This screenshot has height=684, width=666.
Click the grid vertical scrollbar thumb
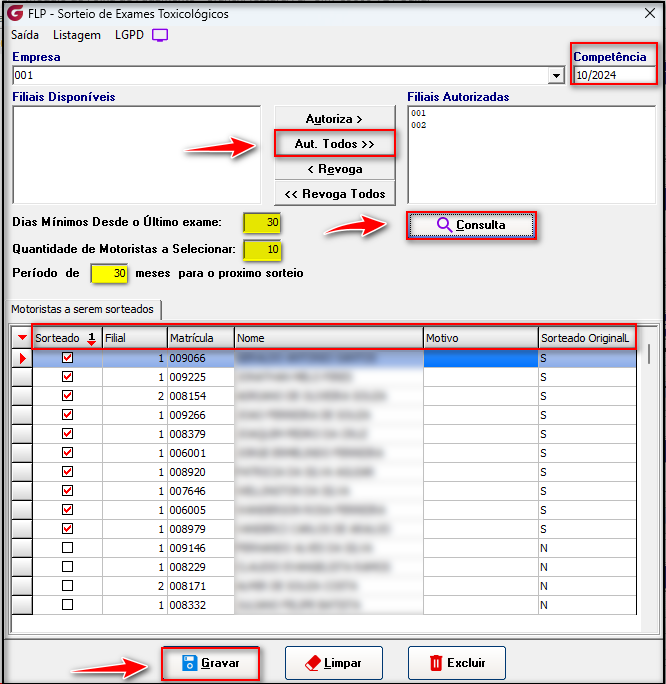(x=649, y=354)
